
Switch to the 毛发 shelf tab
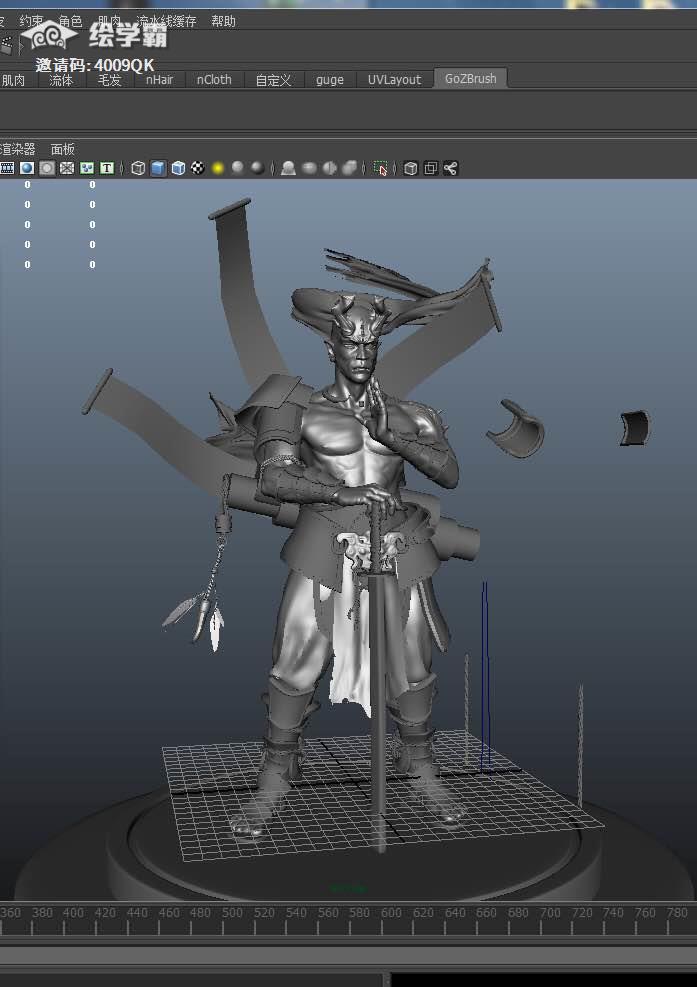(x=109, y=80)
